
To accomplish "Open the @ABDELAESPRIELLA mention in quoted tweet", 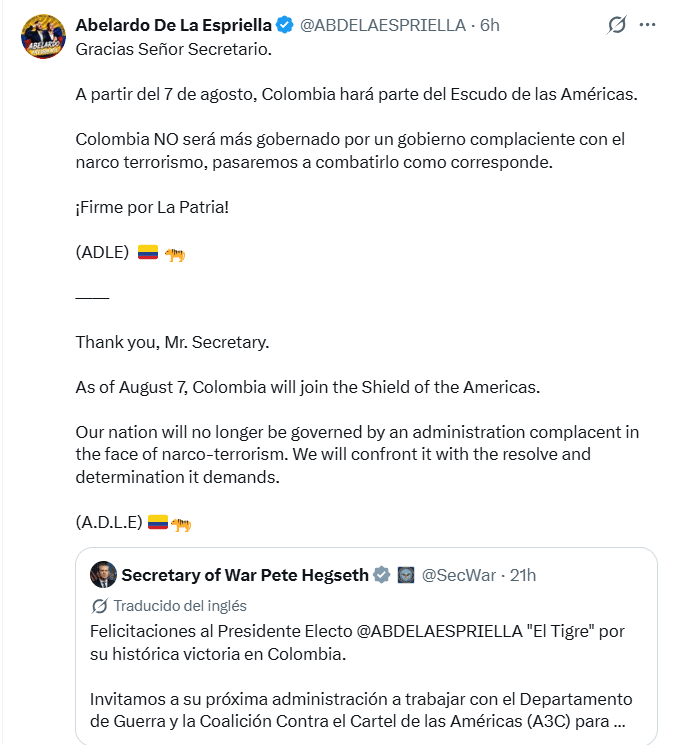I will pyautogui.click(x=439, y=631).
